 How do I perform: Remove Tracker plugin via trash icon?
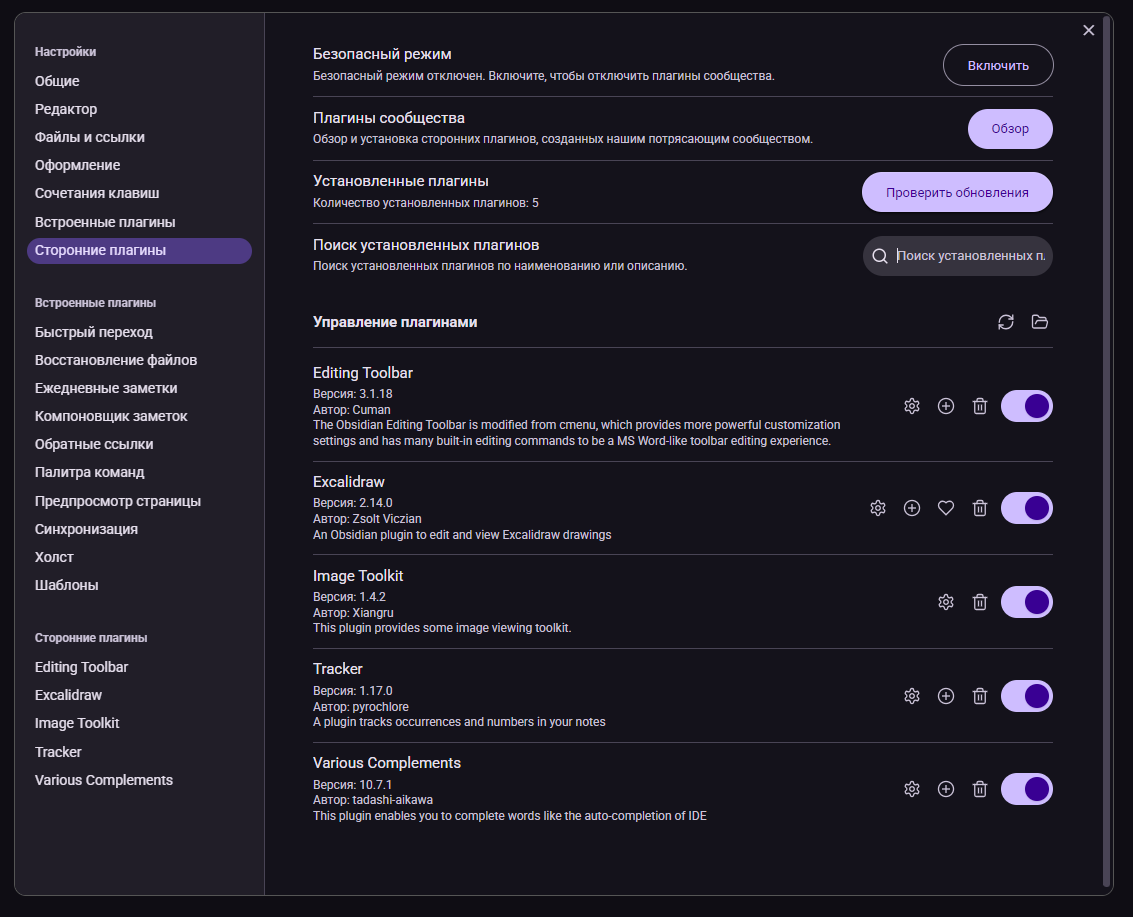[980, 696]
